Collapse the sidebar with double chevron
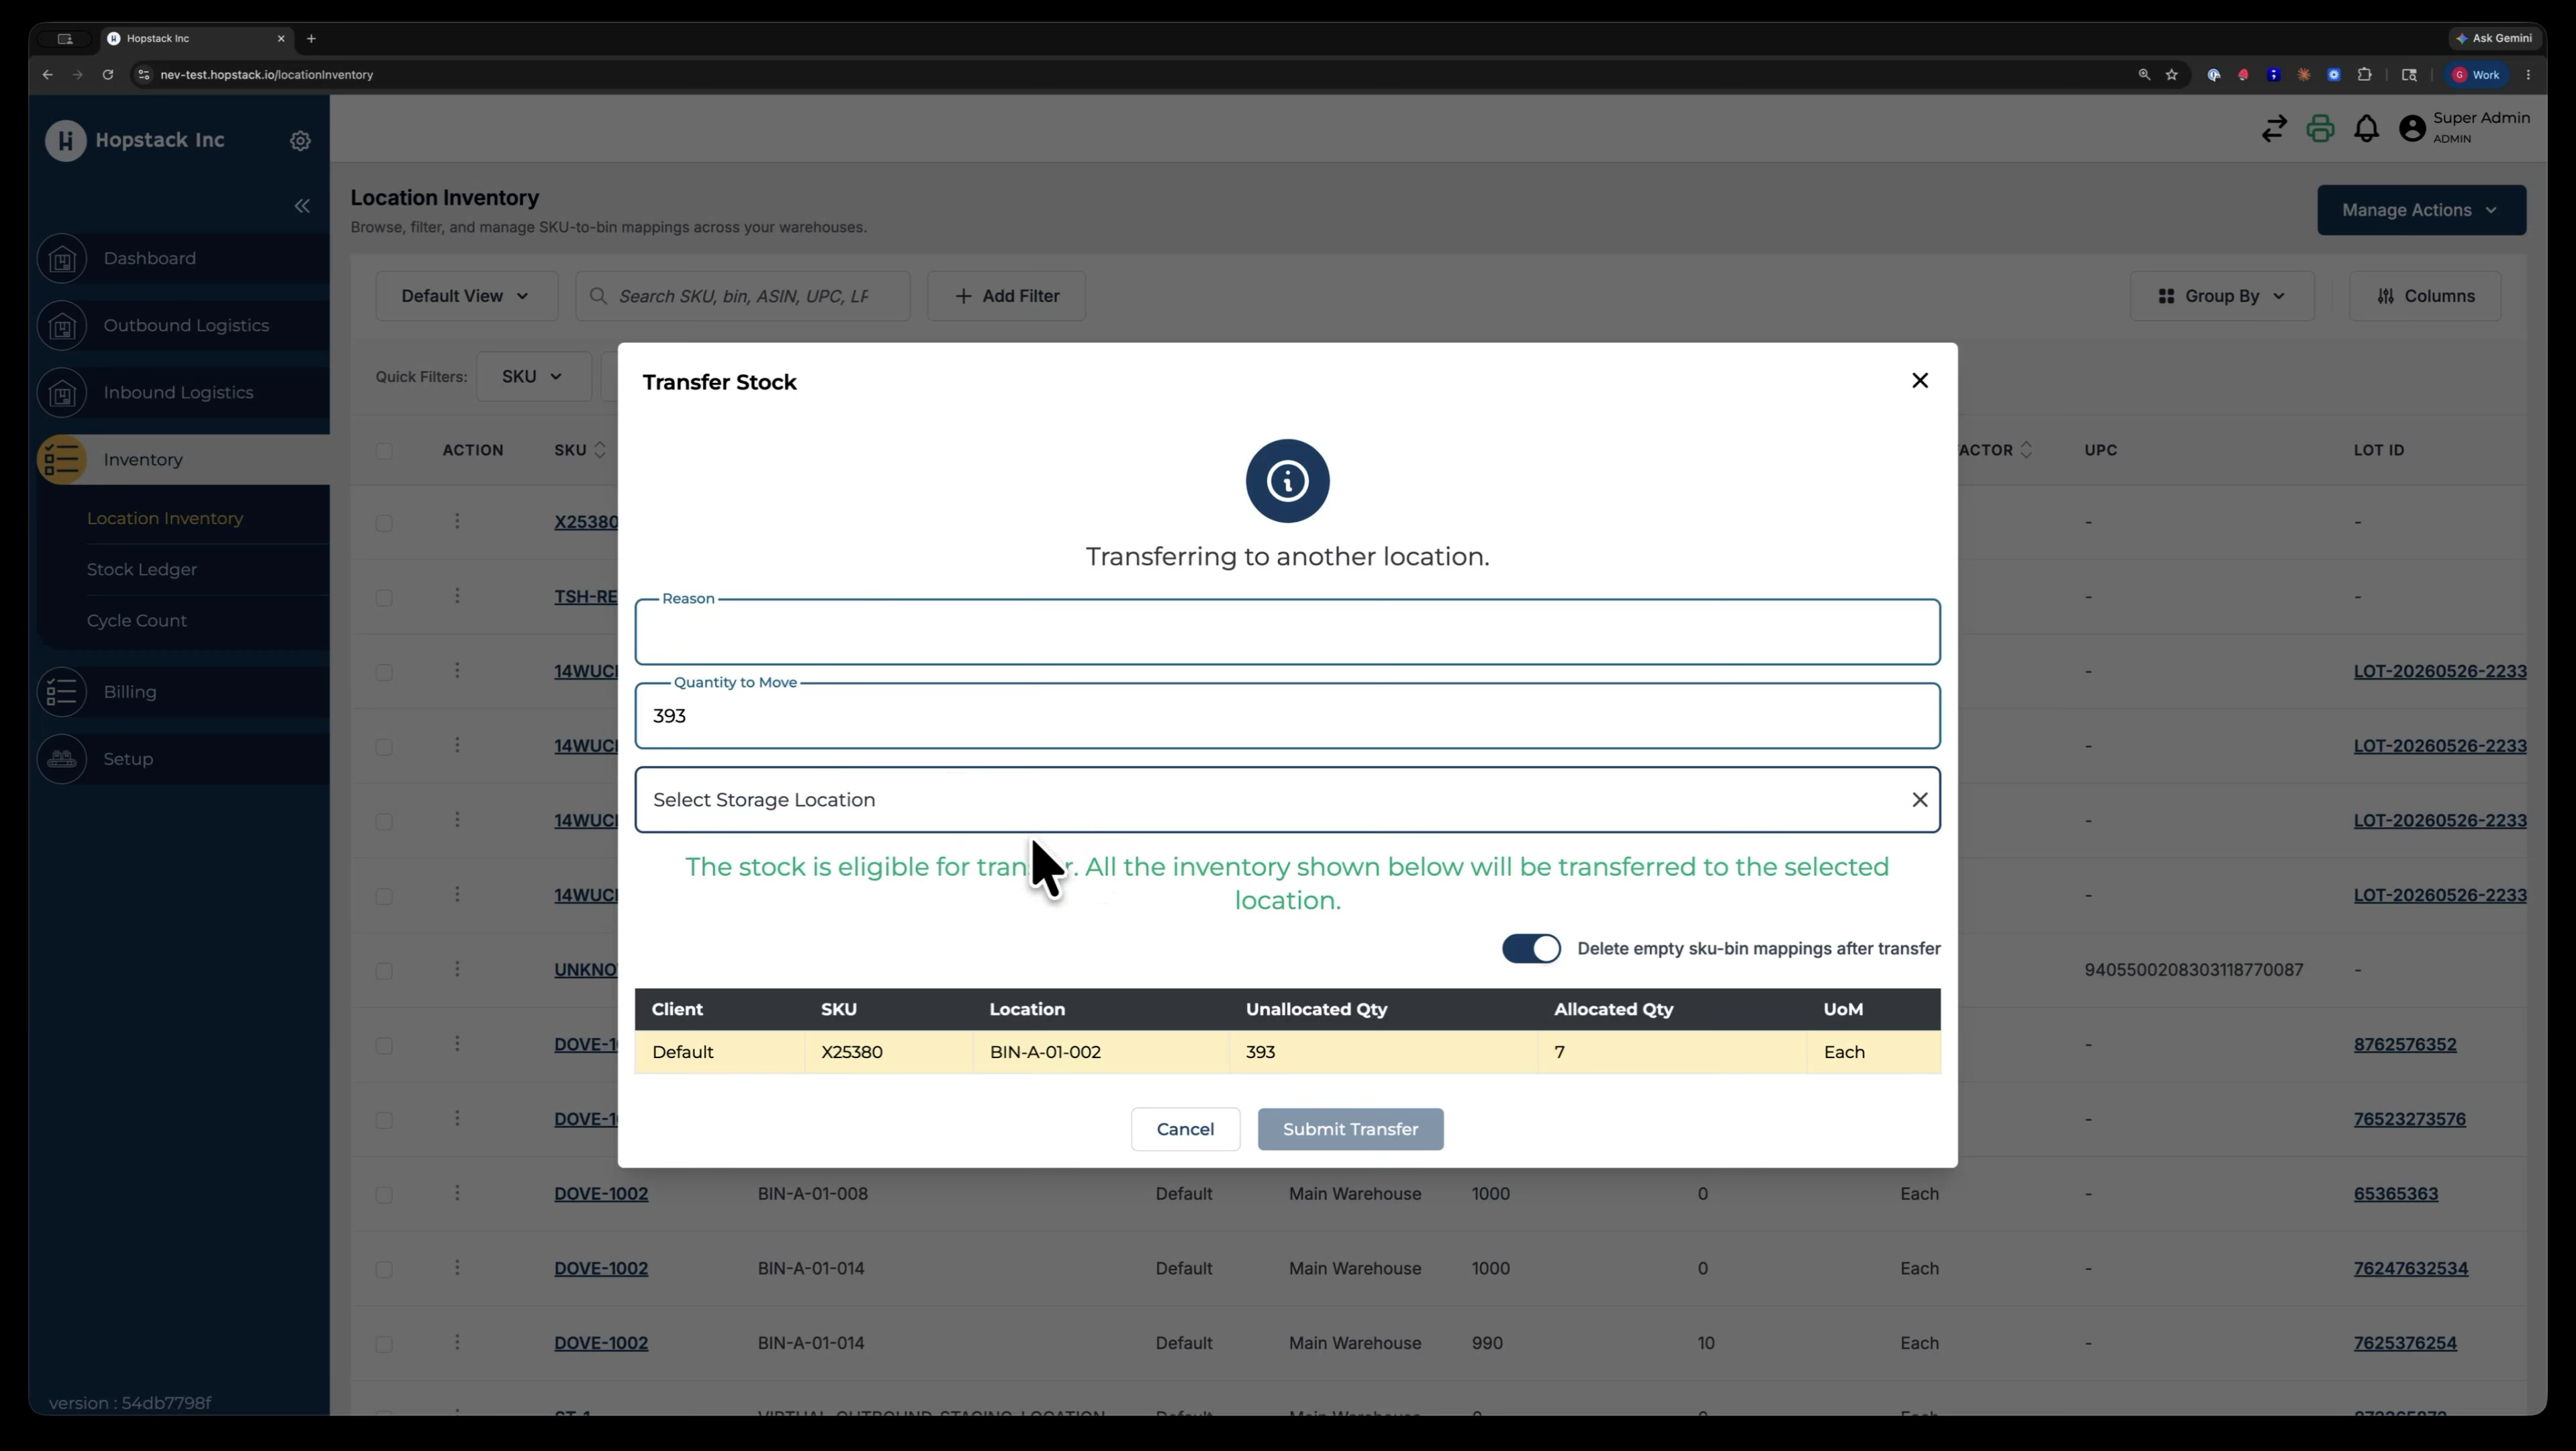2576x1451 pixels. tap(302, 206)
